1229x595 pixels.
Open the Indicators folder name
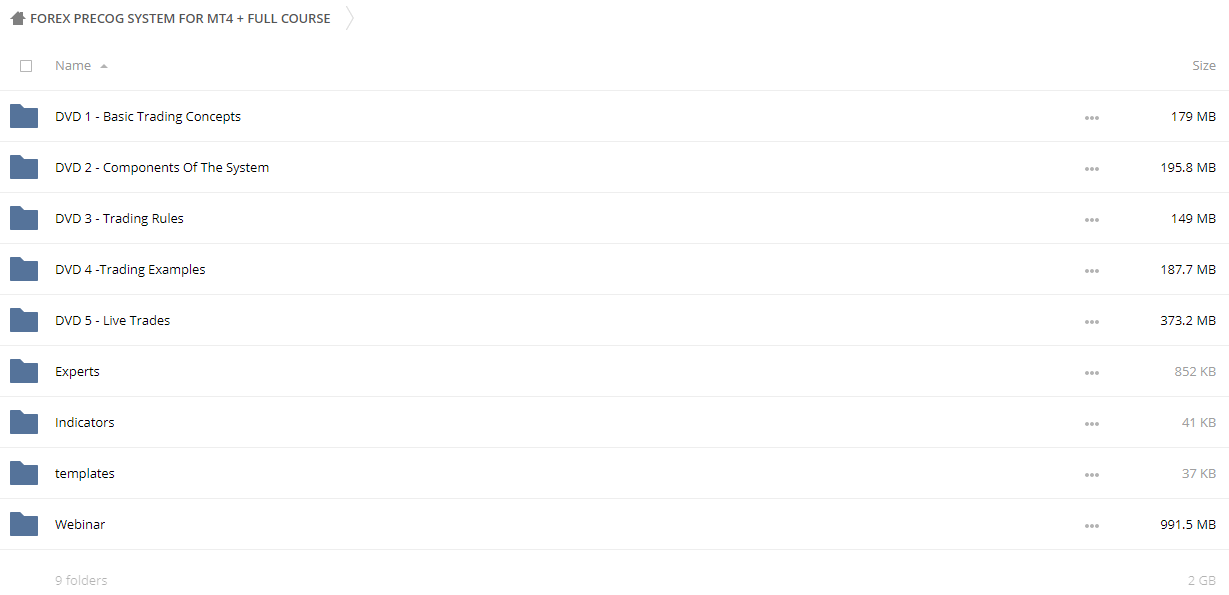tap(85, 422)
